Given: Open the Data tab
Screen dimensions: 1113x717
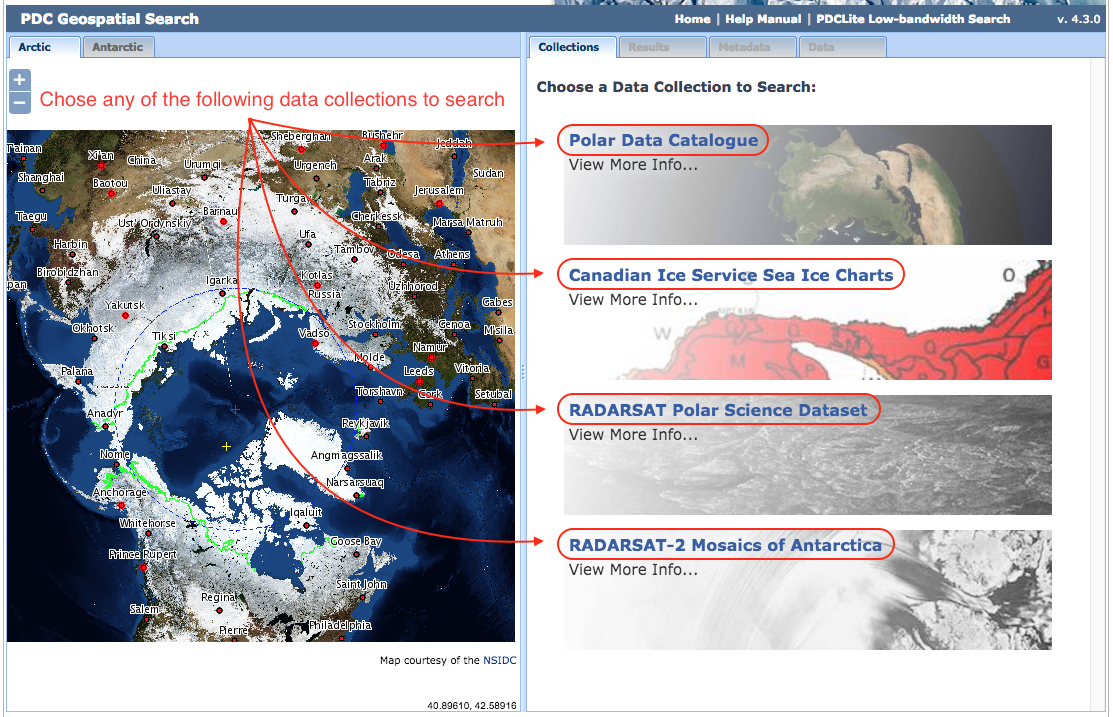Looking at the screenshot, I should pos(841,47).
